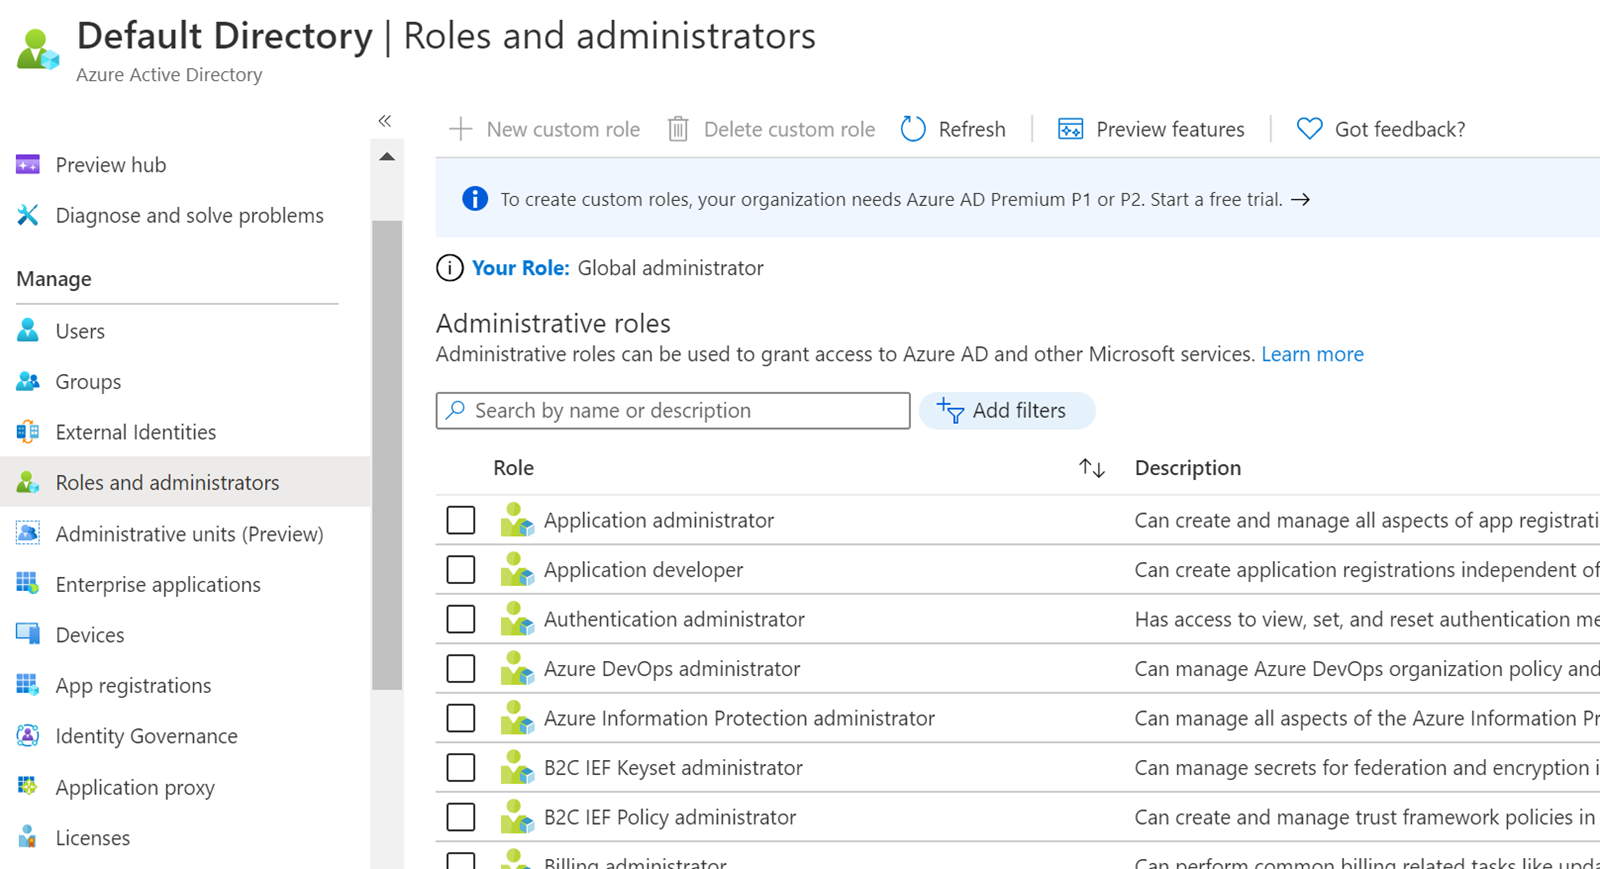The height and width of the screenshot is (869, 1600).
Task: Click the Licenses icon in sidebar
Action: [x=28, y=837]
